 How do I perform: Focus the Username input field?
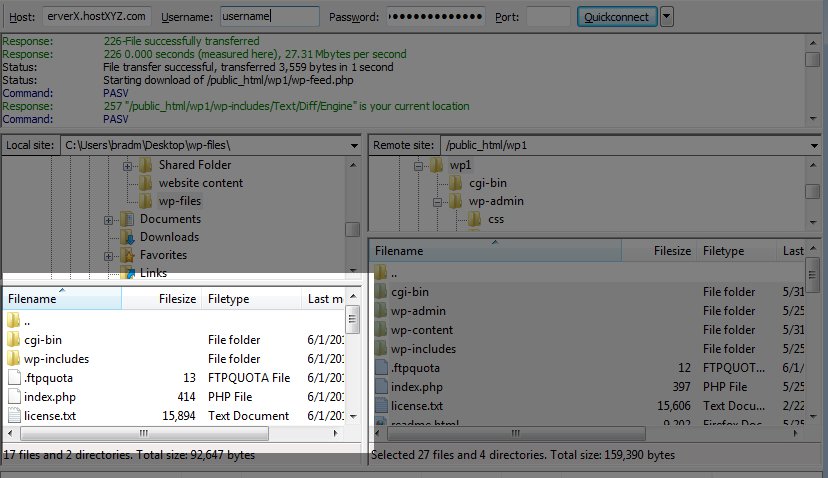[x=269, y=16]
